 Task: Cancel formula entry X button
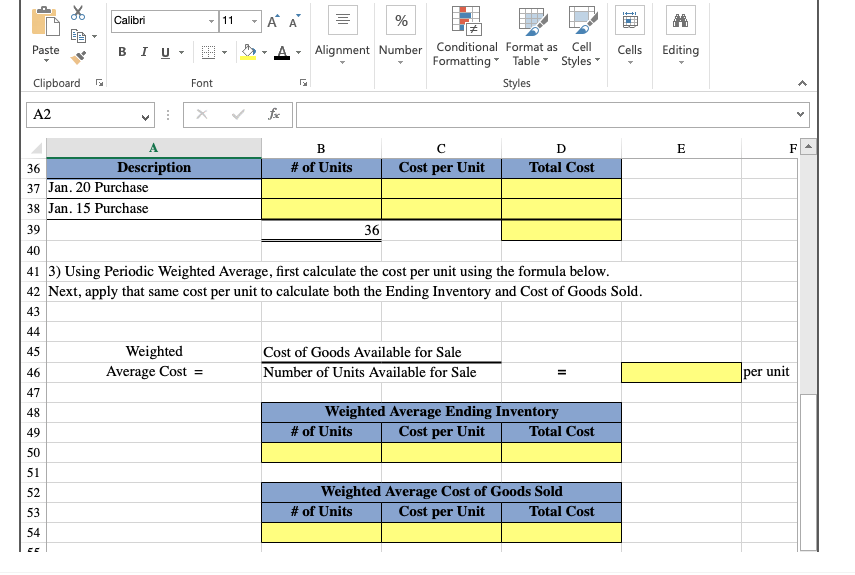(202, 114)
